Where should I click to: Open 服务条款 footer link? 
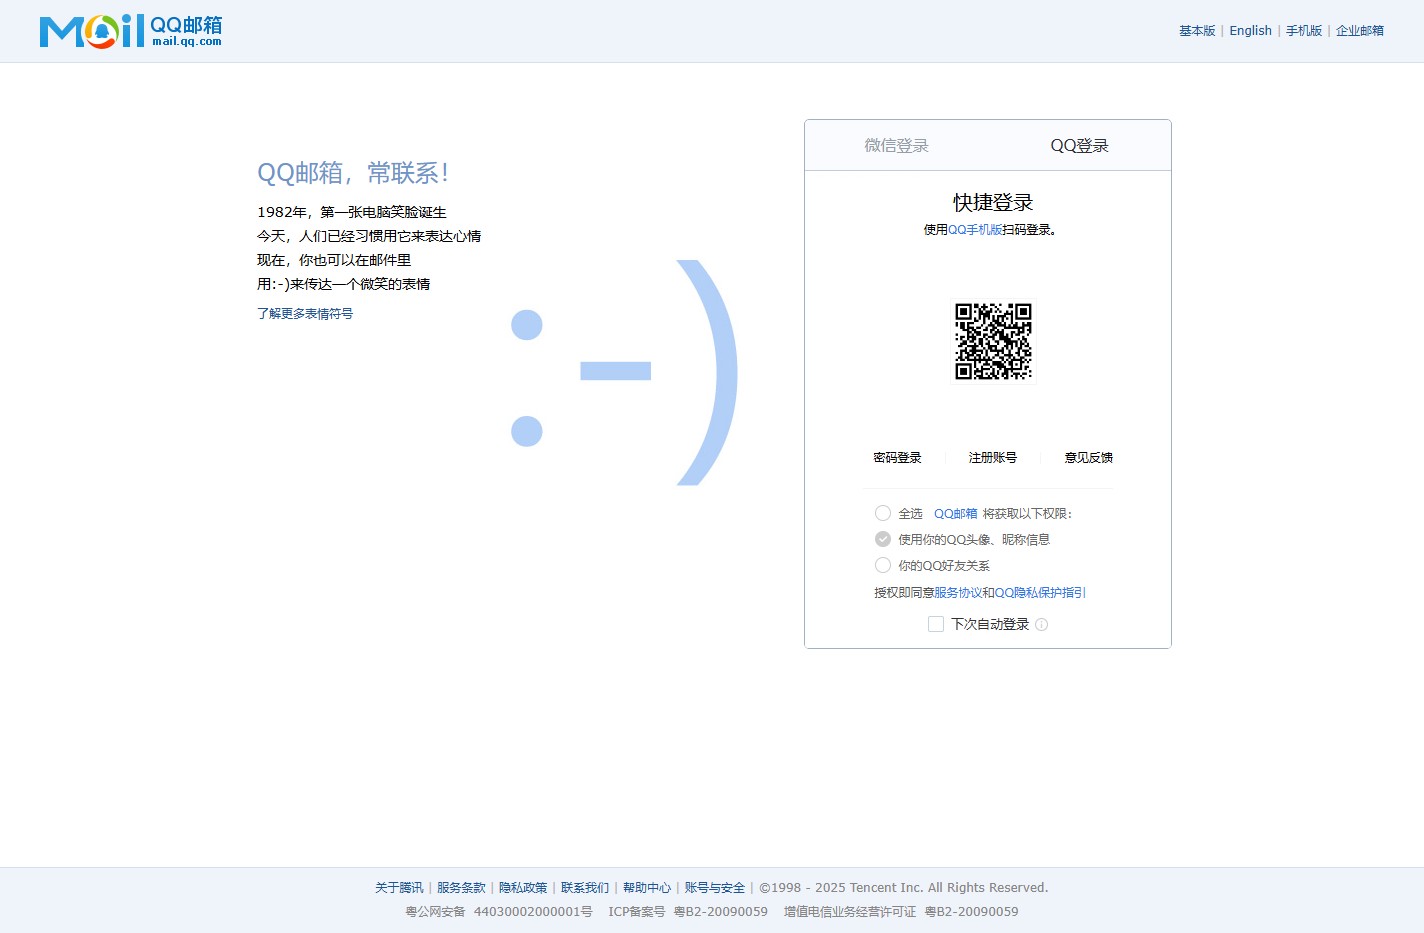coord(461,888)
